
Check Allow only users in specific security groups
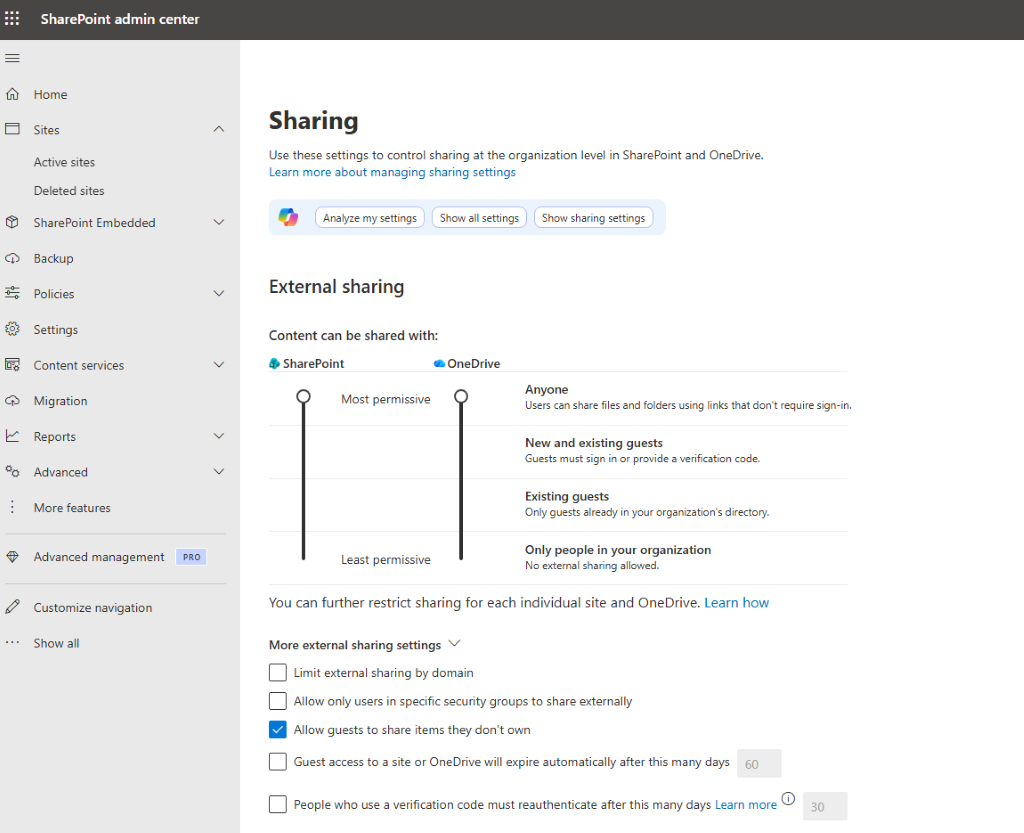(x=278, y=701)
